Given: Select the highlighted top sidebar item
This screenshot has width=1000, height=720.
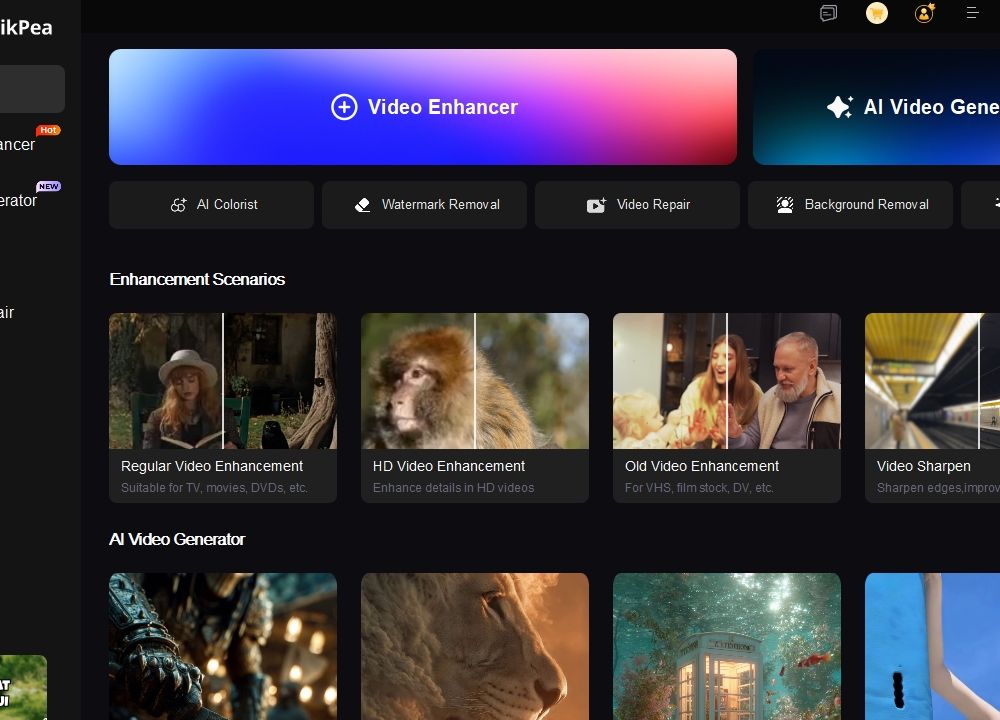Looking at the screenshot, I should (32, 89).
